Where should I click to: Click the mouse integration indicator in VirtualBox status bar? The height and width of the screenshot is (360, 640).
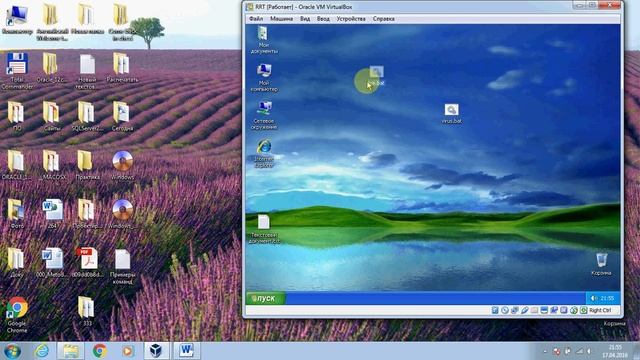click(x=574, y=310)
